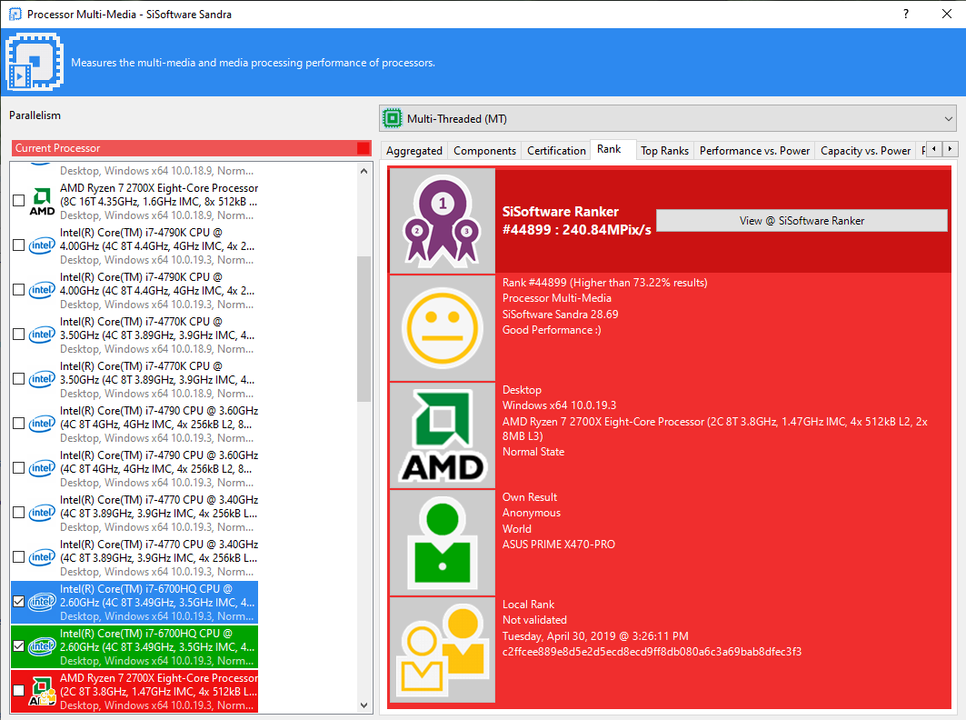This screenshot has height=720, width=966.
Task: Click AMD icon in red Ryzen 2C 8T entry
Action: [42, 691]
